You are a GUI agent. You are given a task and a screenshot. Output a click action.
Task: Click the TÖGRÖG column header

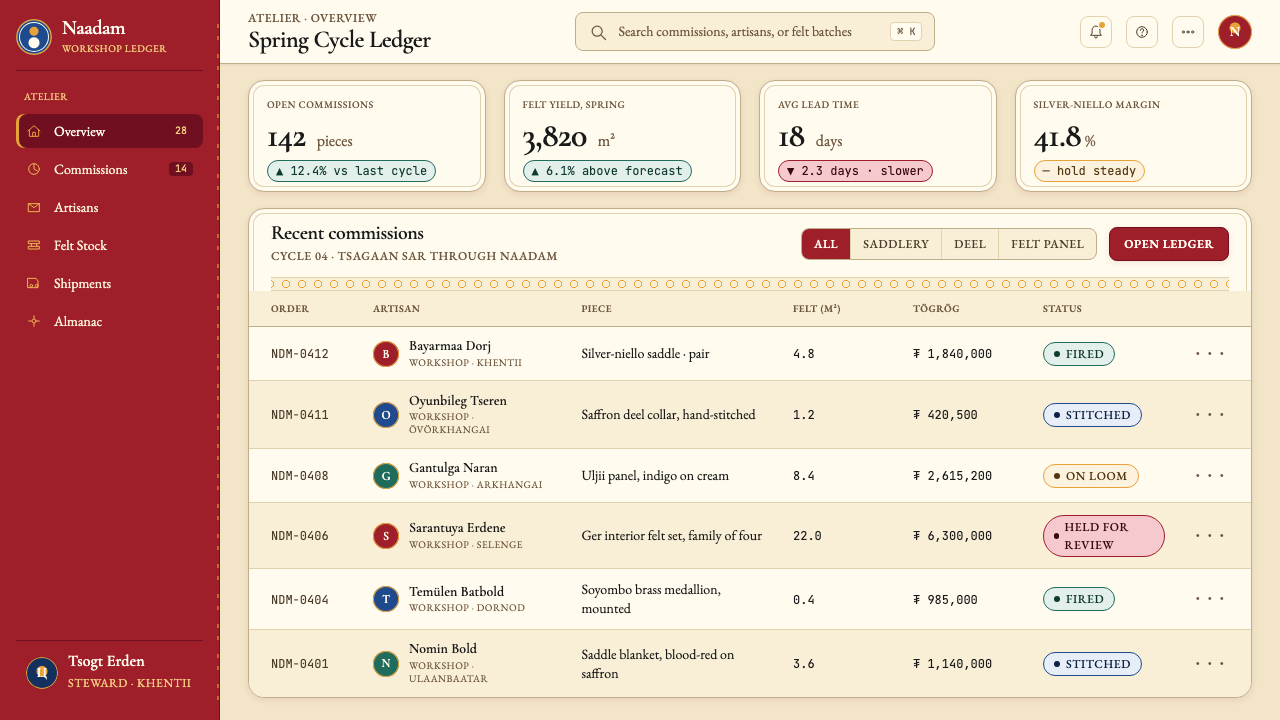[x=936, y=309]
